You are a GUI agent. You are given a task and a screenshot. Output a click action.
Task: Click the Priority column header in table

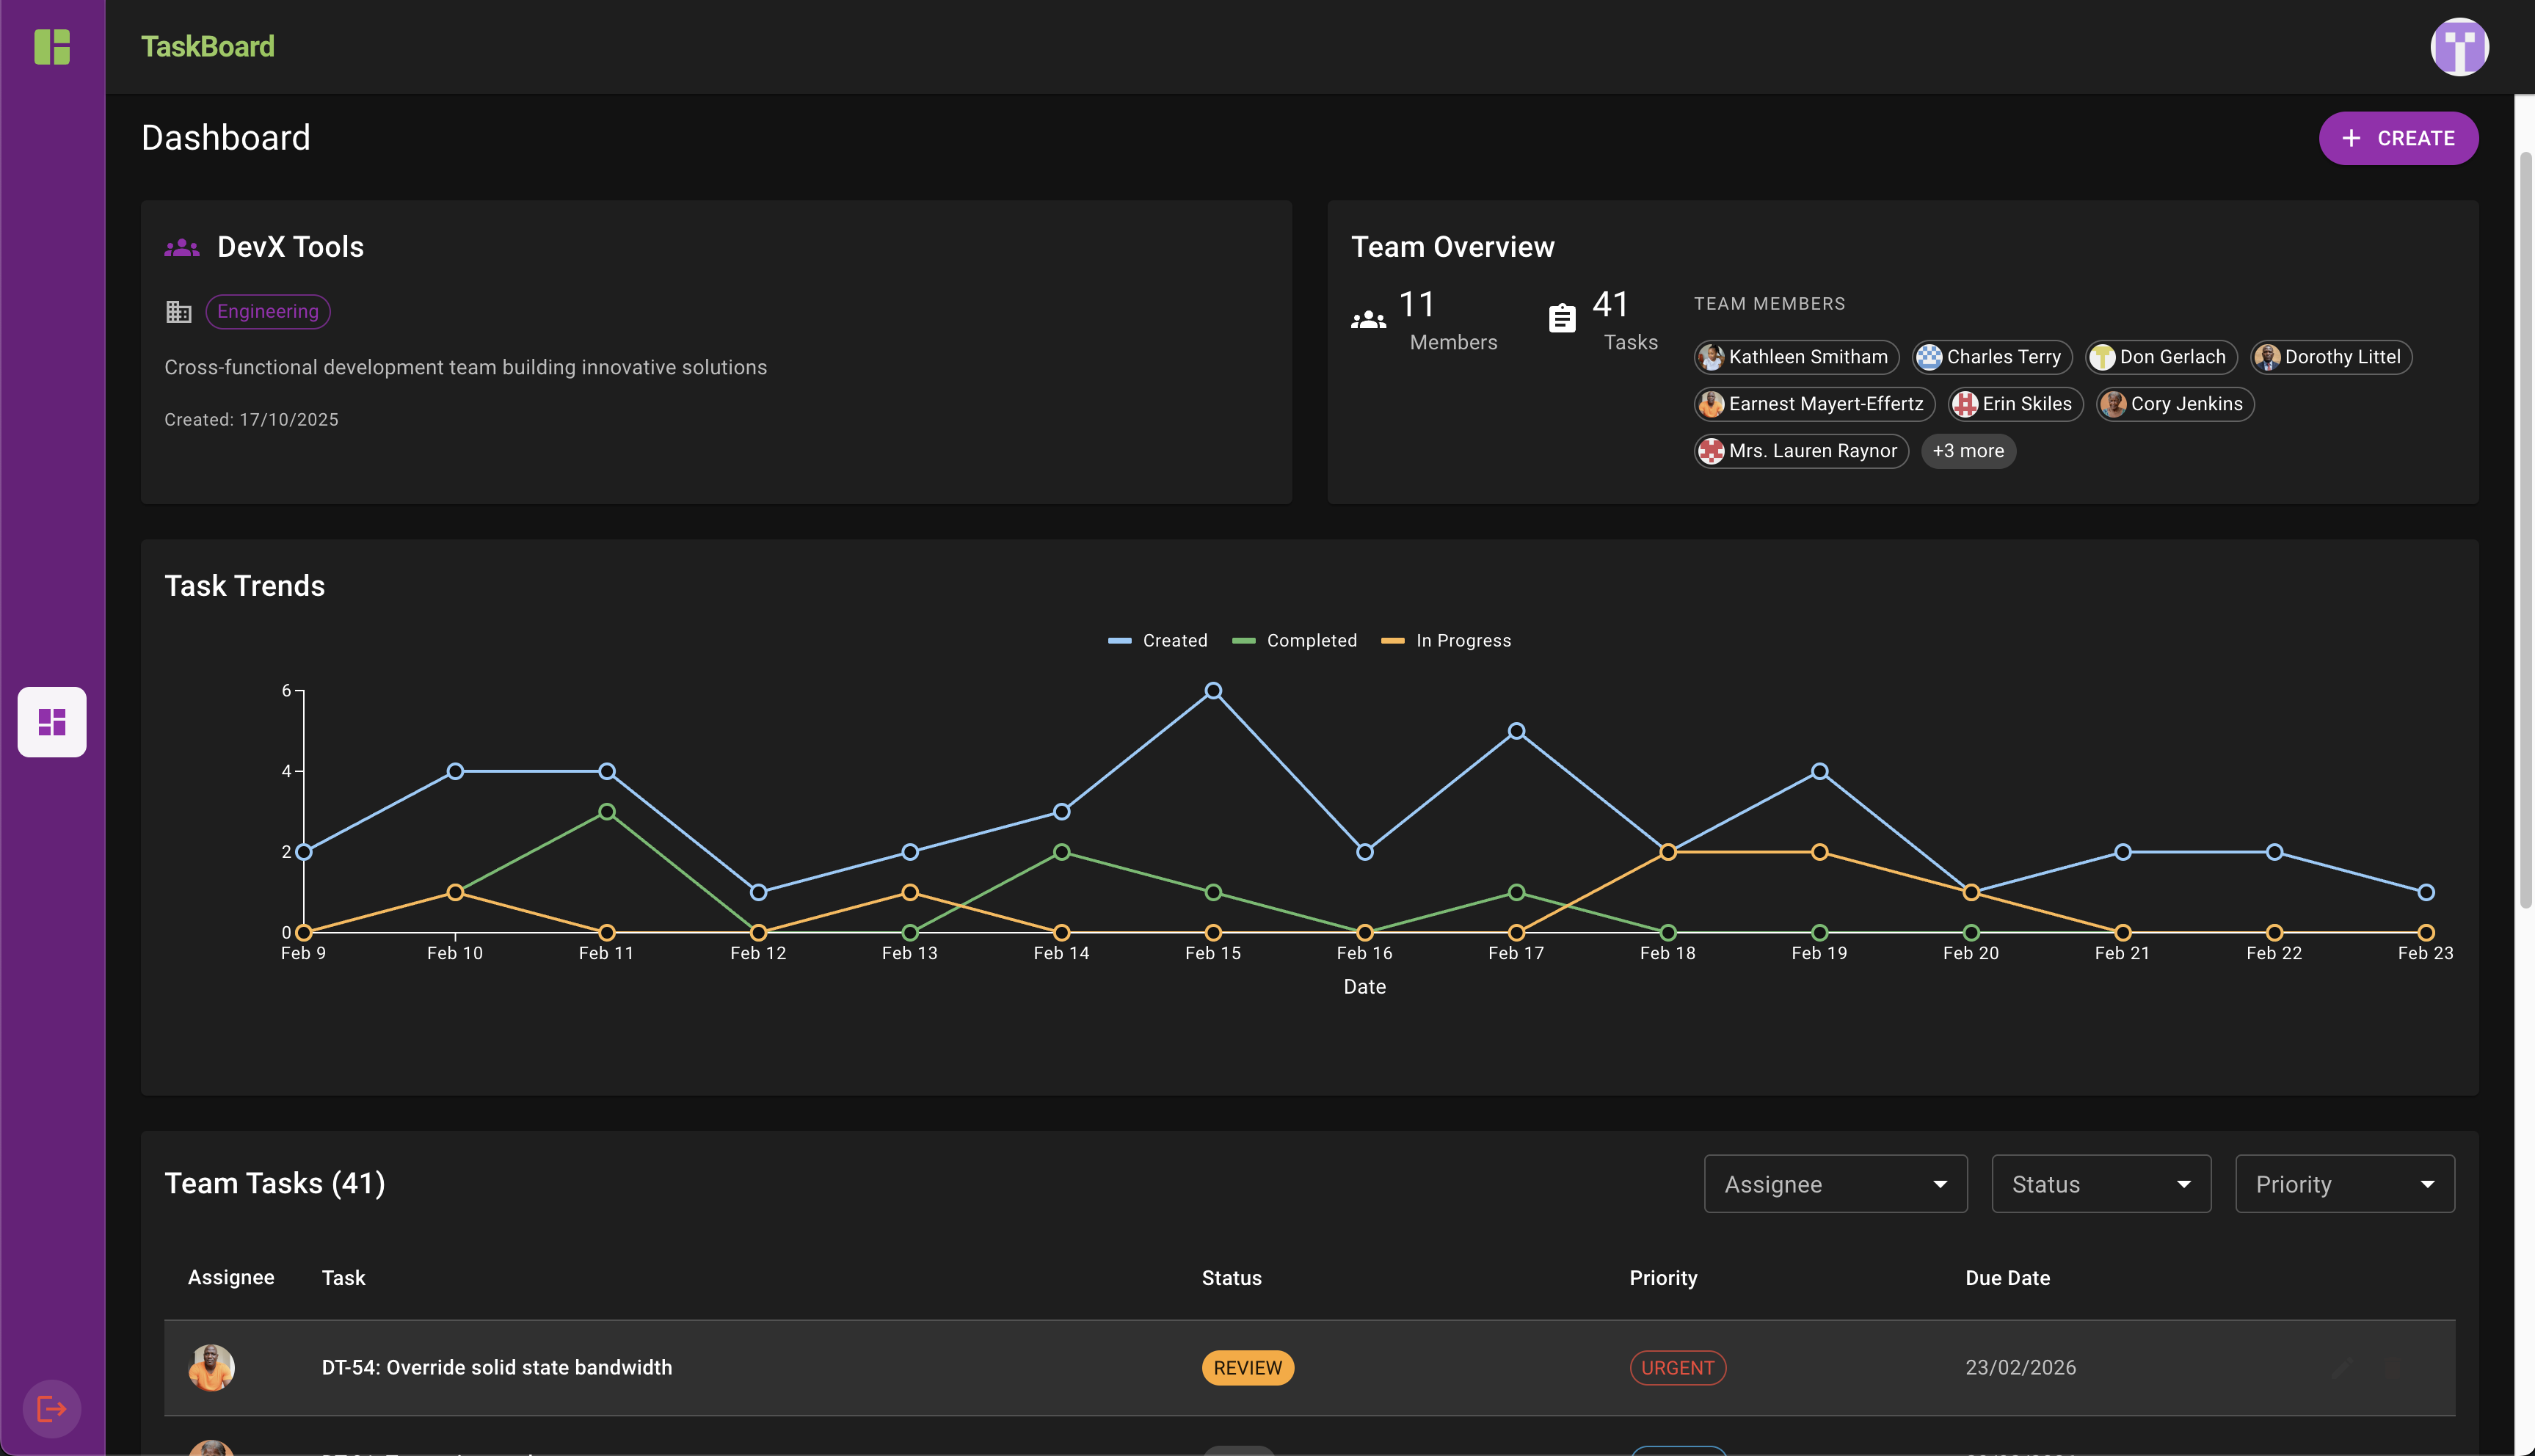1663,1278
